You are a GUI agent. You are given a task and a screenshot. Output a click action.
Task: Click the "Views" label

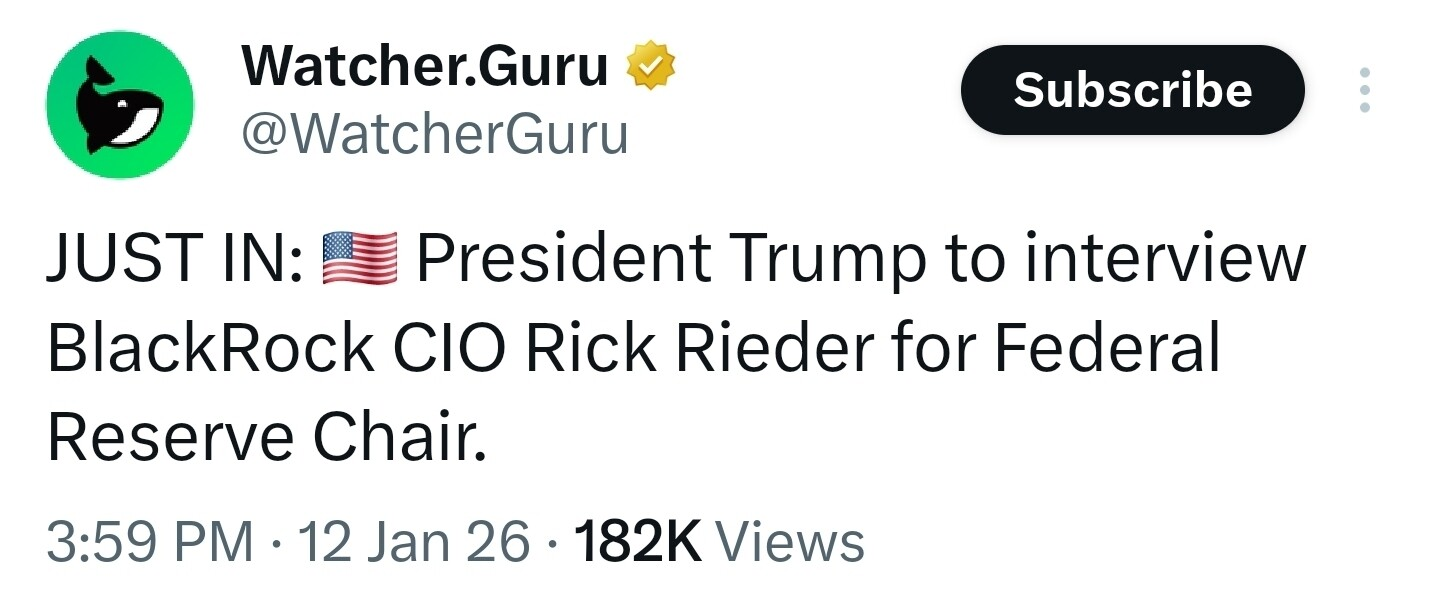click(x=790, y=543)
